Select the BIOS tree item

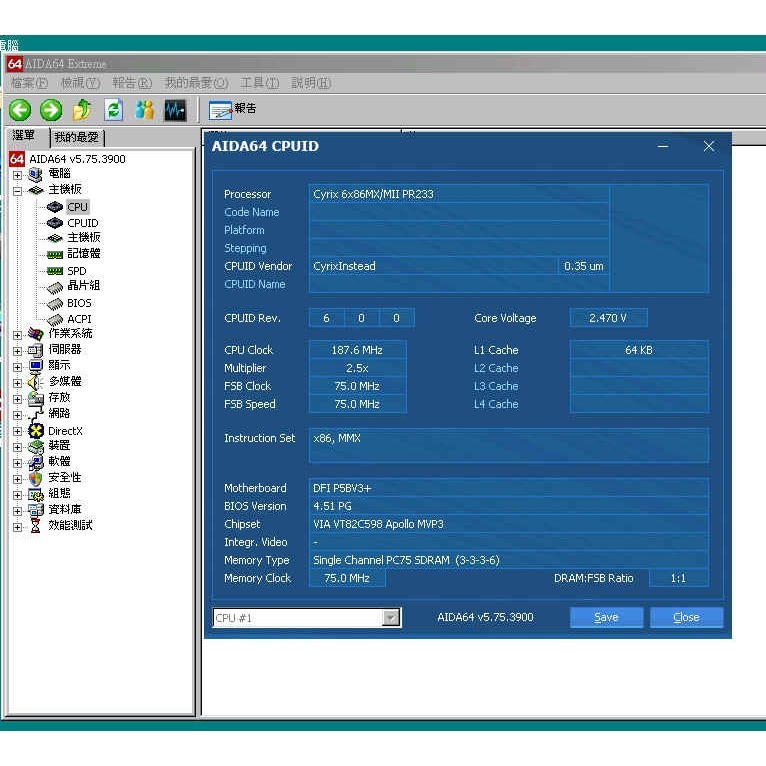[79, 303]
